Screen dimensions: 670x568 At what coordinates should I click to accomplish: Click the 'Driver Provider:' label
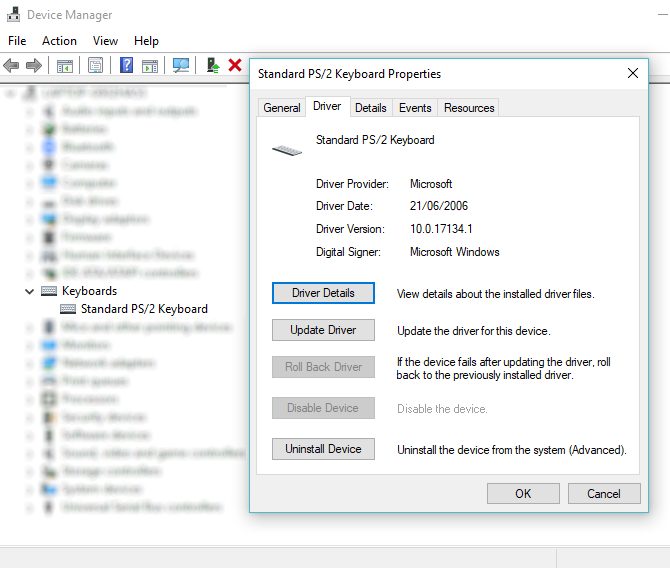pyautogui.click(x=352, y=184)
